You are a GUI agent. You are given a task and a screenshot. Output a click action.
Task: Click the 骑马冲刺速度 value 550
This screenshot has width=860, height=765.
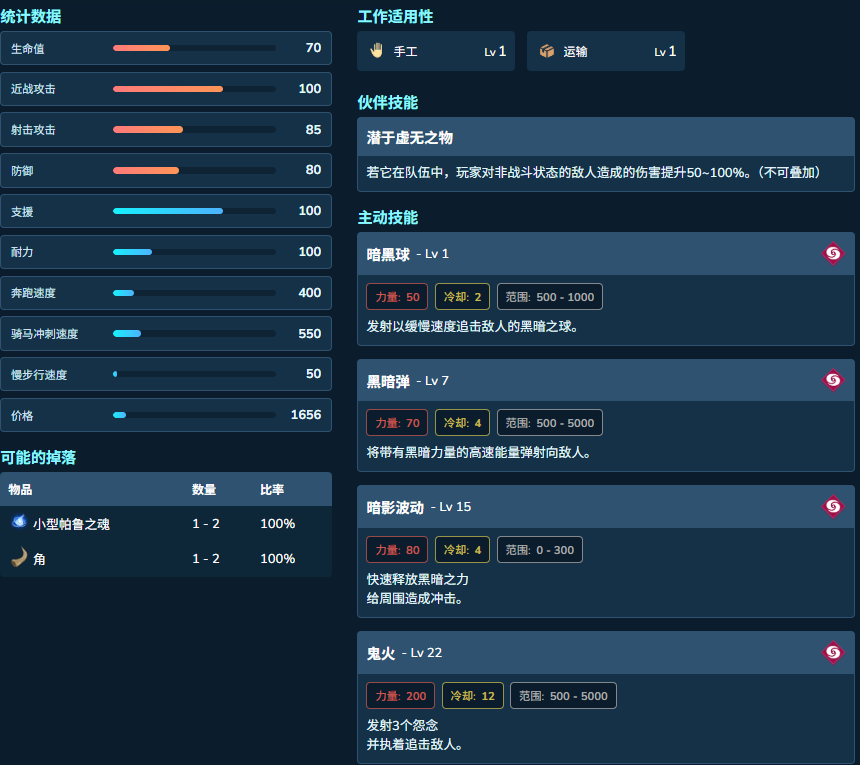pyautogui.click(x=309, y=333)
